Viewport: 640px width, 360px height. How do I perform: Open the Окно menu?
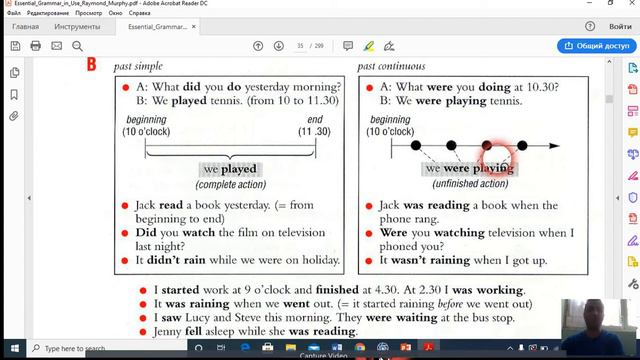(x=115, y=13)
